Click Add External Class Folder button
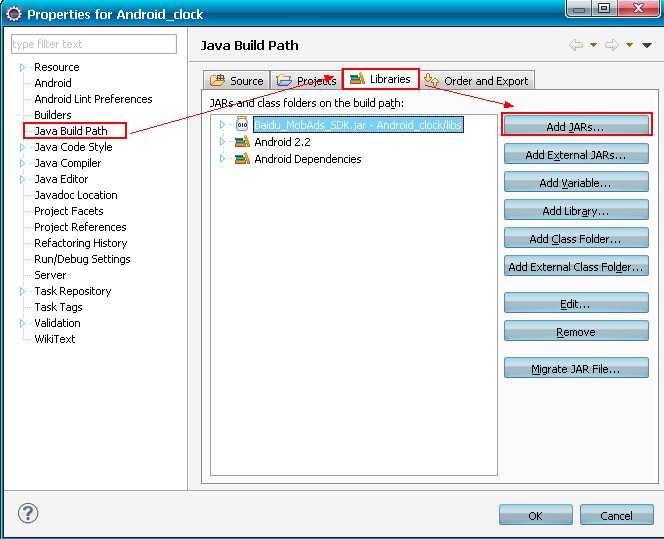 point(576,266)
